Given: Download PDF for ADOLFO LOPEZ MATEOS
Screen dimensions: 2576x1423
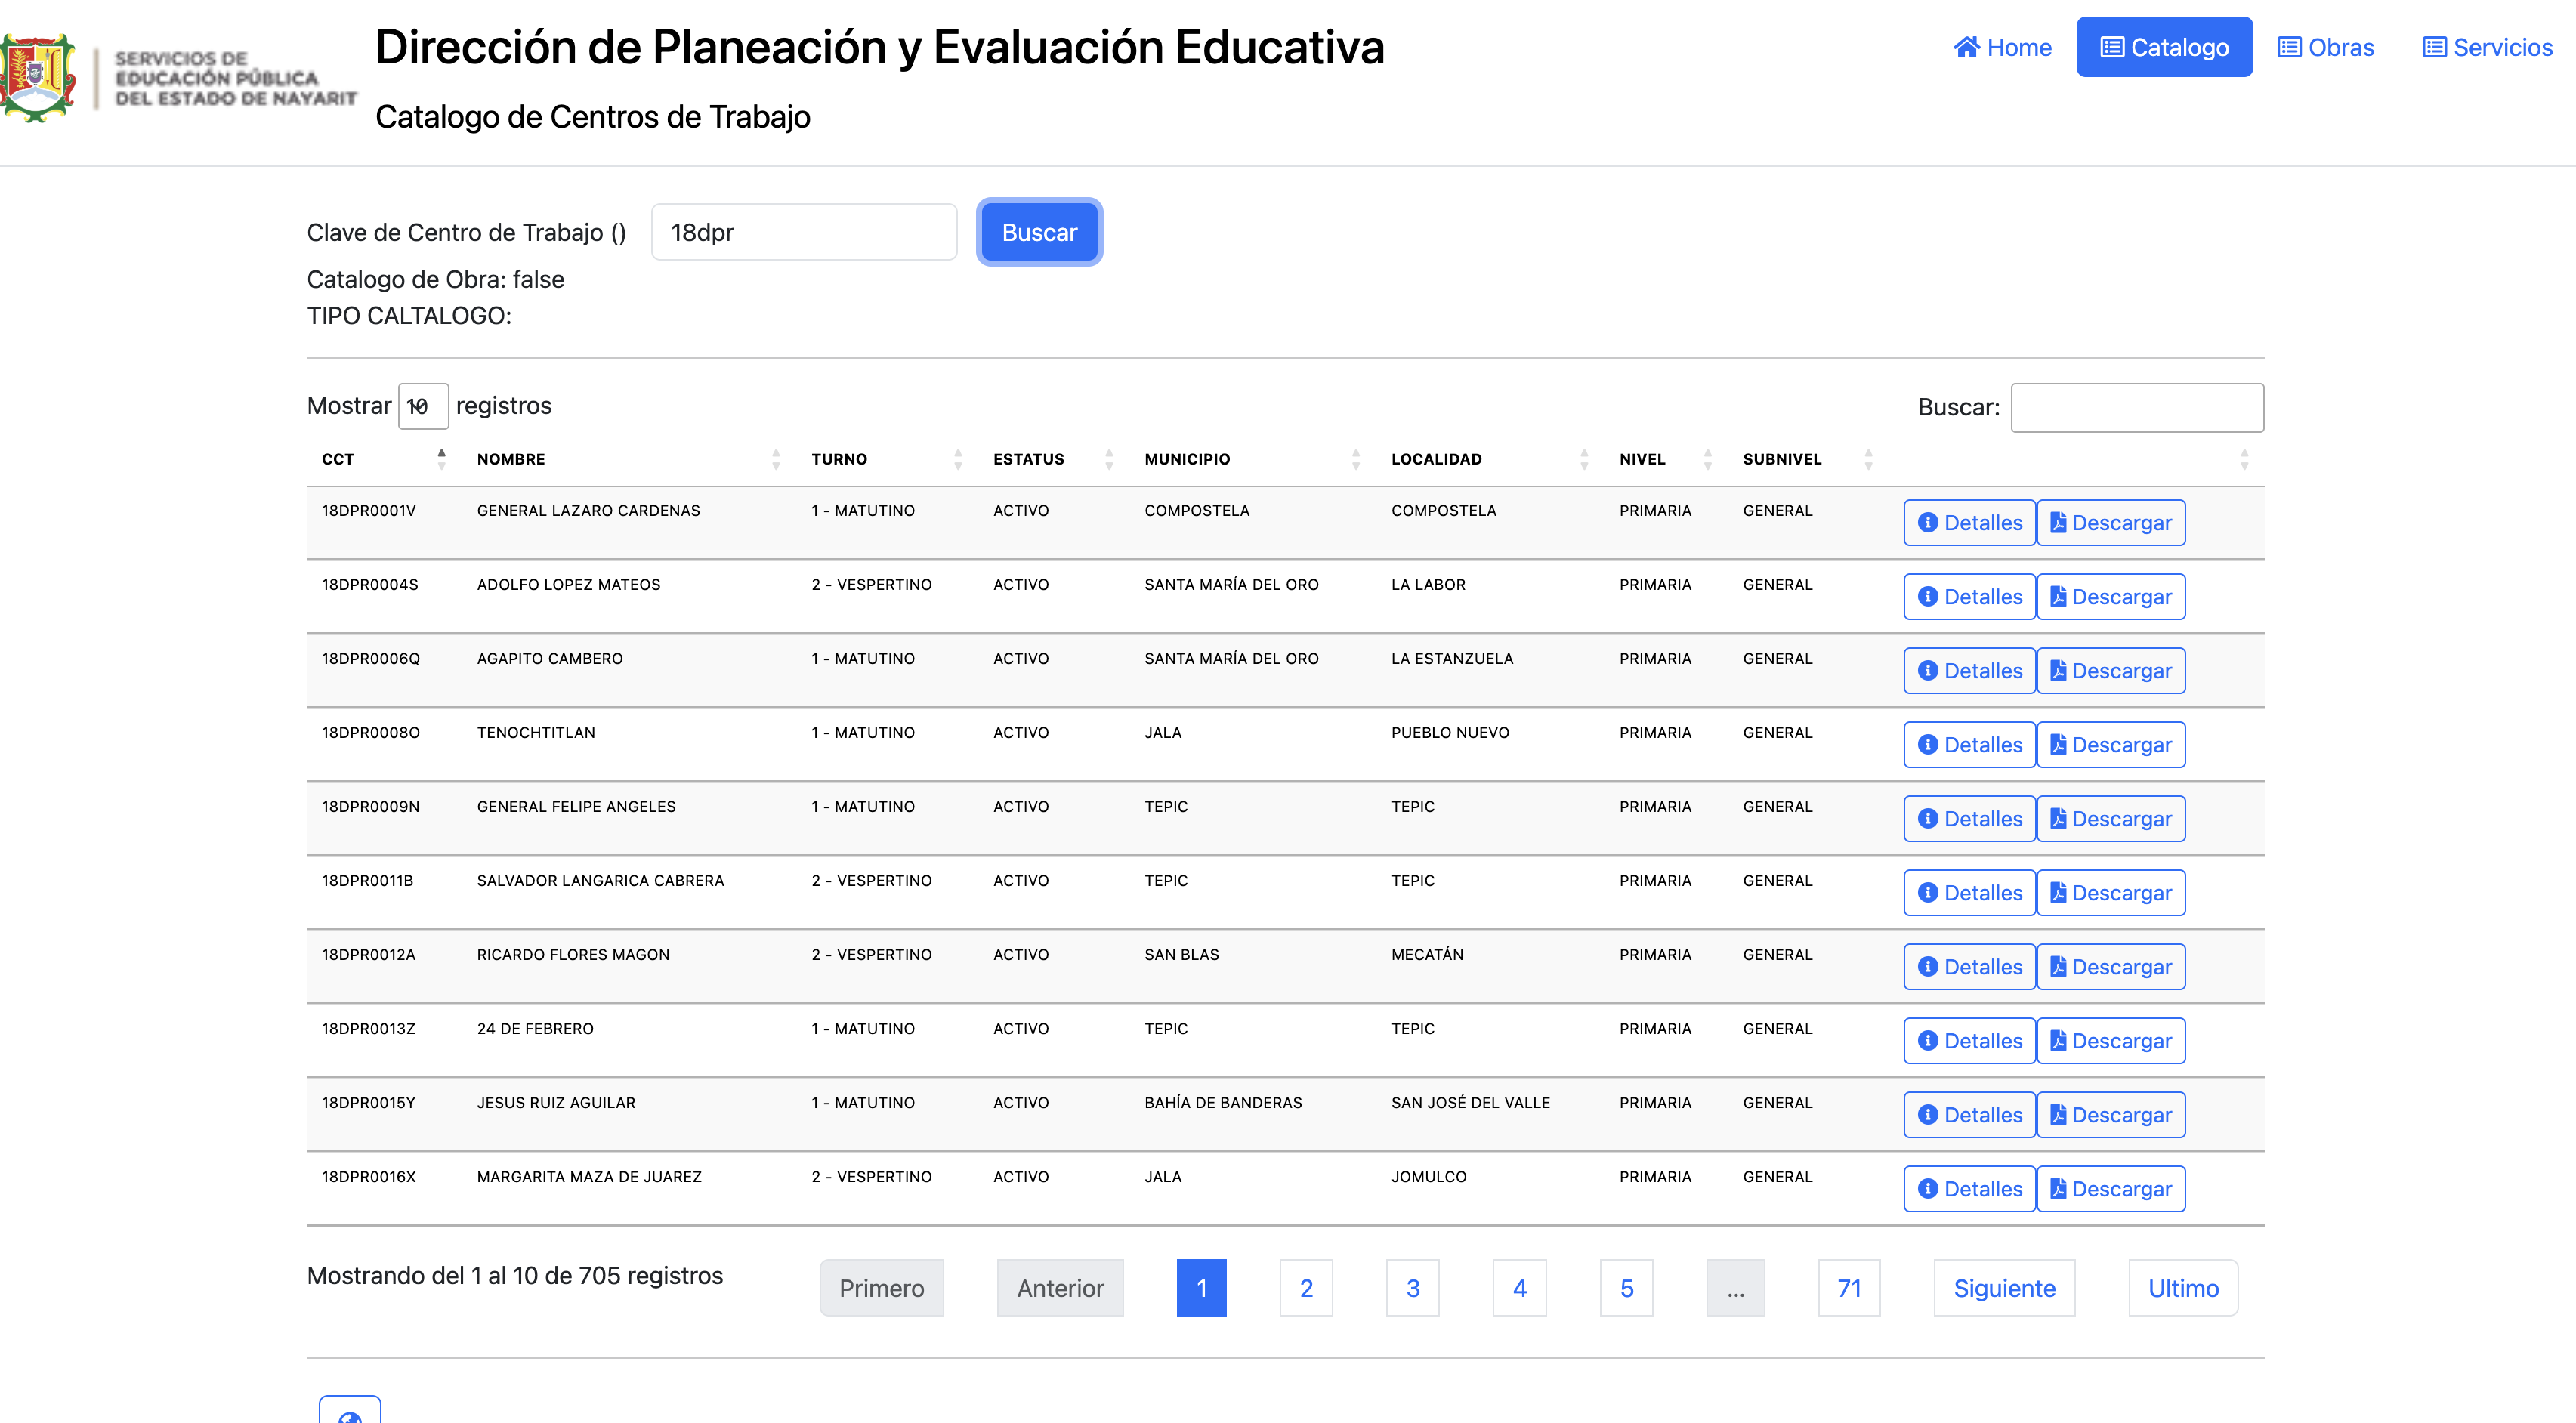Looking at the screenshot, I should coord(2110,597).
